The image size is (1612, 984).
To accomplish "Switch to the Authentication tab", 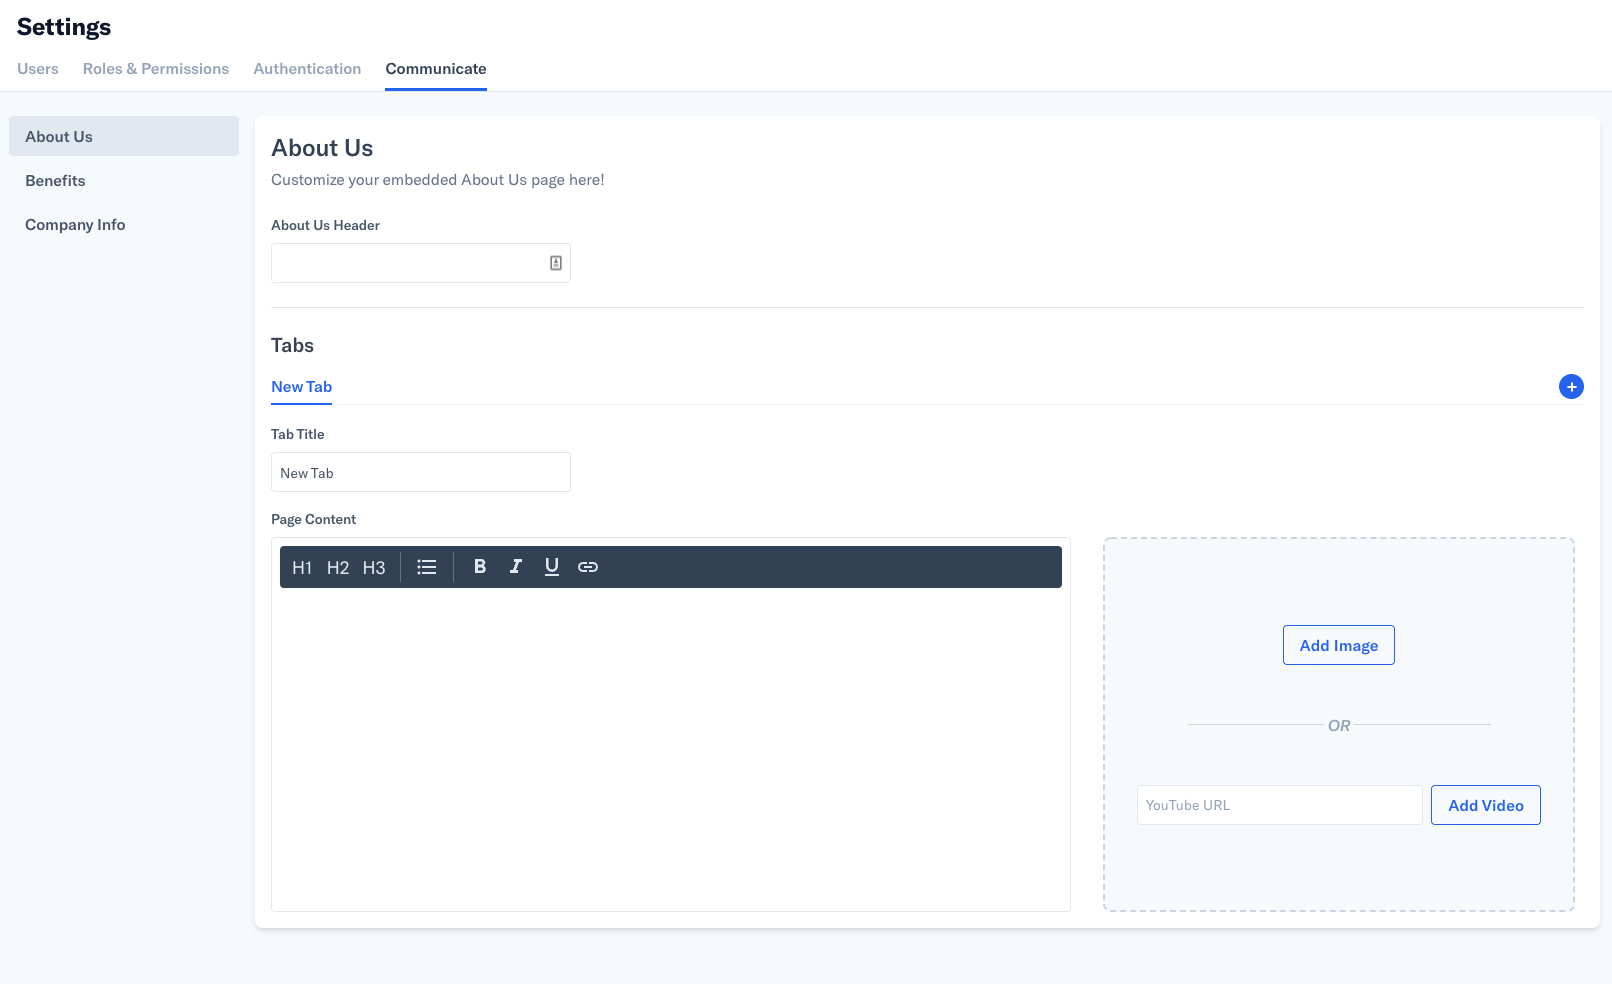I will [307, 69].
